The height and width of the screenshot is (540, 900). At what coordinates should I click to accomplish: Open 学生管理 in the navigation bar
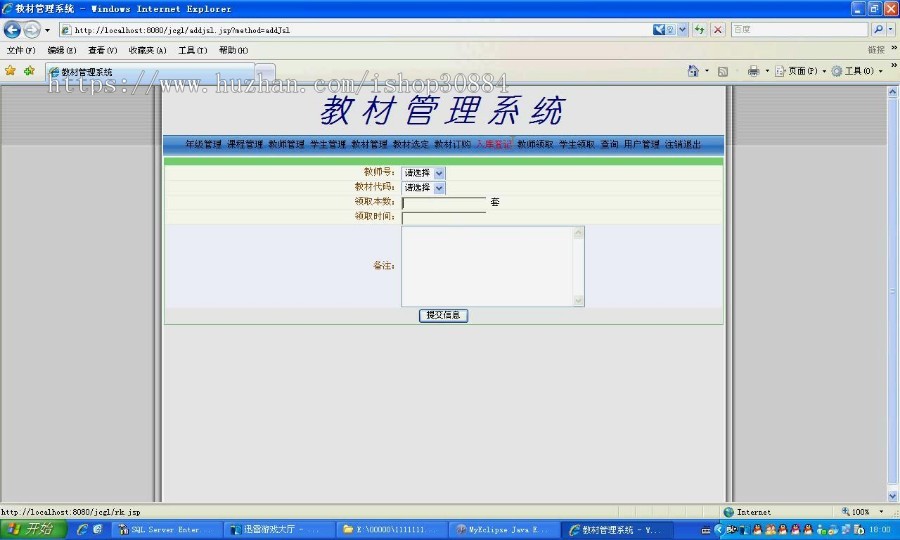328,145
